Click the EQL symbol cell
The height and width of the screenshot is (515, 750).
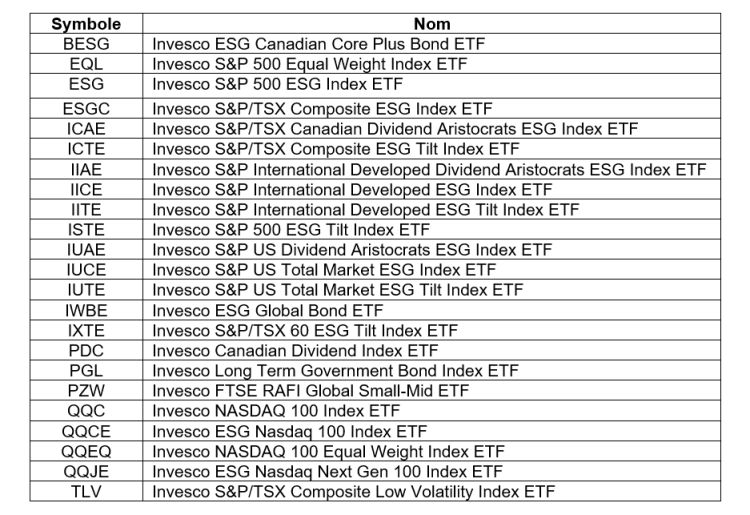point(86,64)
